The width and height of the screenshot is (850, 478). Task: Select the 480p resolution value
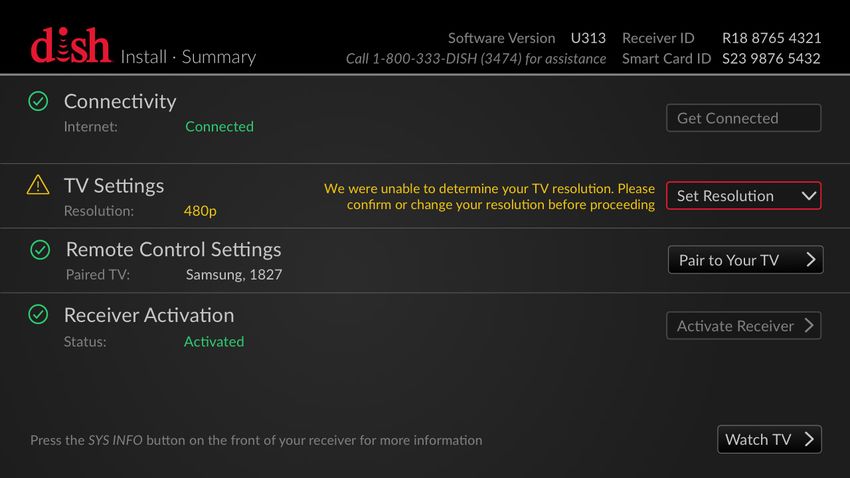pos(200,211)
